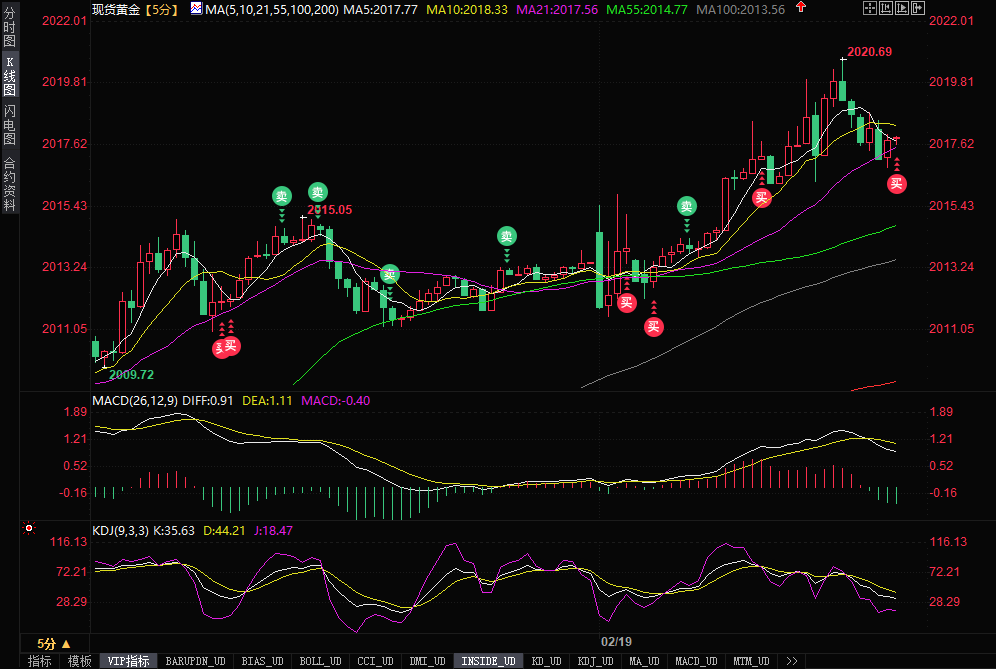Viewport: 996px width, 669px height.
Task: Open 合约资料 contract info tab
Action: pos(9,184)
